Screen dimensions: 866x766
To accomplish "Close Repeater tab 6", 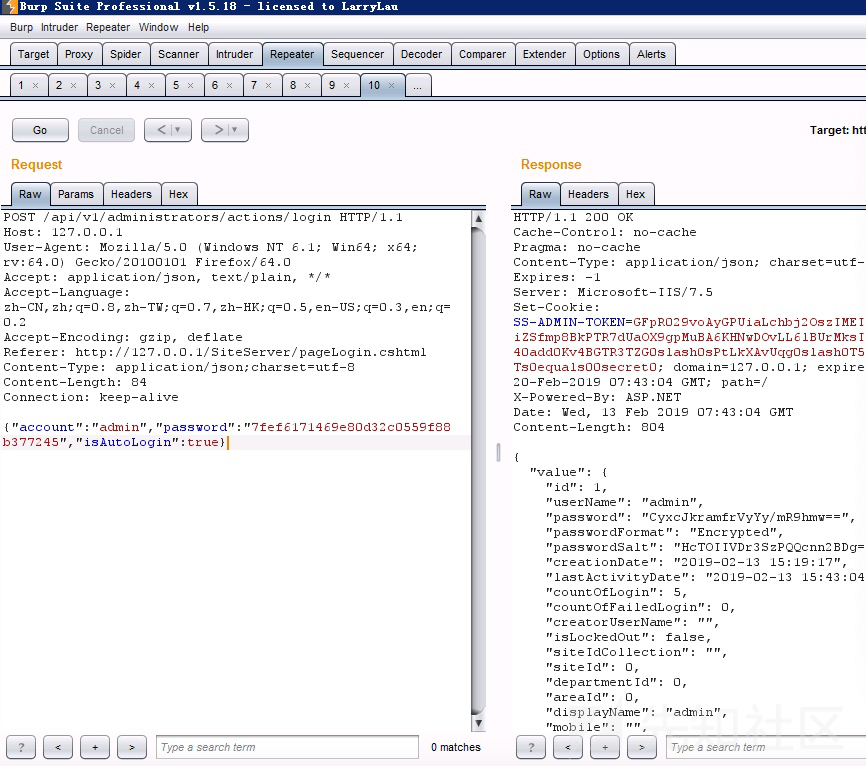I will (x=229, y=86).
